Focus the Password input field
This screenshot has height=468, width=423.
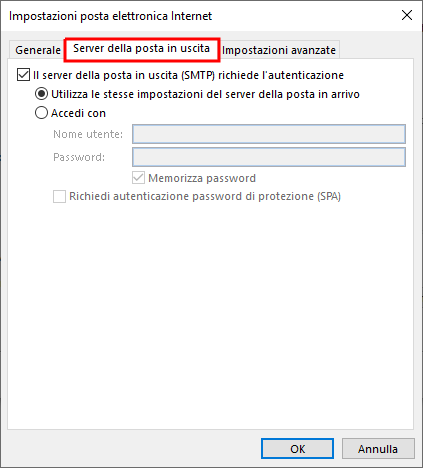click(x=269, y=157)
